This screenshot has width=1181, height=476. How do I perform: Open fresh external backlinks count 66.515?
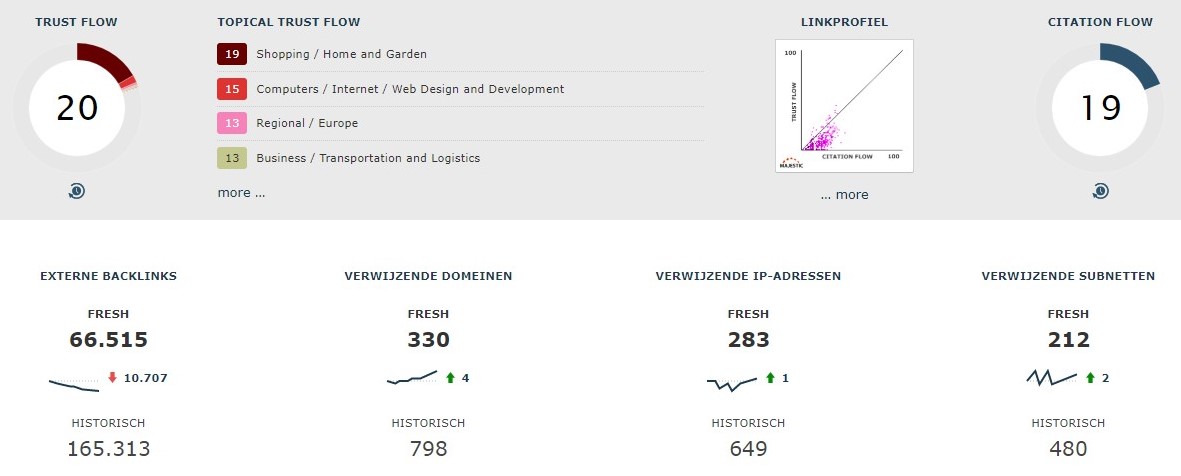tap(108, 340)
